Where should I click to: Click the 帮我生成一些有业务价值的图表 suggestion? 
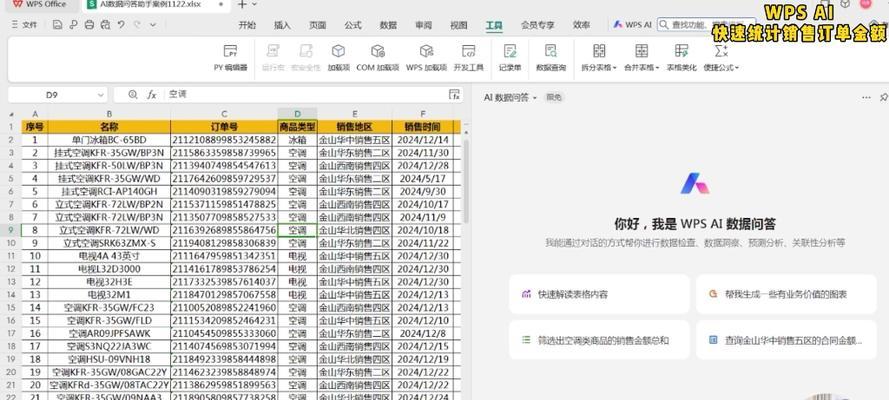[786, 294]
